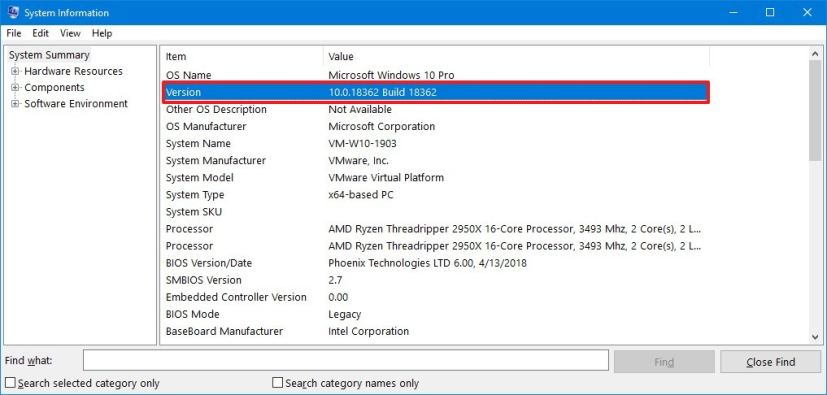Select the System Model row
The width and height of the screenshot is (827, 395).
[435, 178]
